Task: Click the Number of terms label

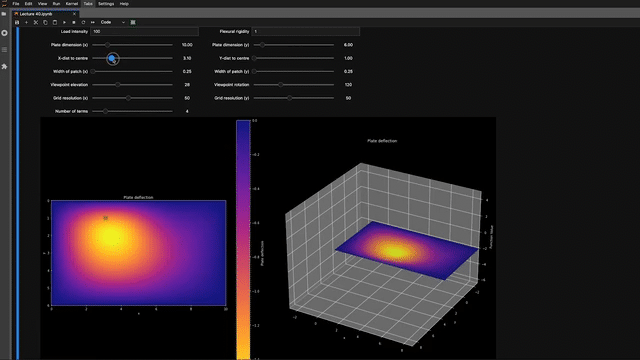Action: point(71,111)
